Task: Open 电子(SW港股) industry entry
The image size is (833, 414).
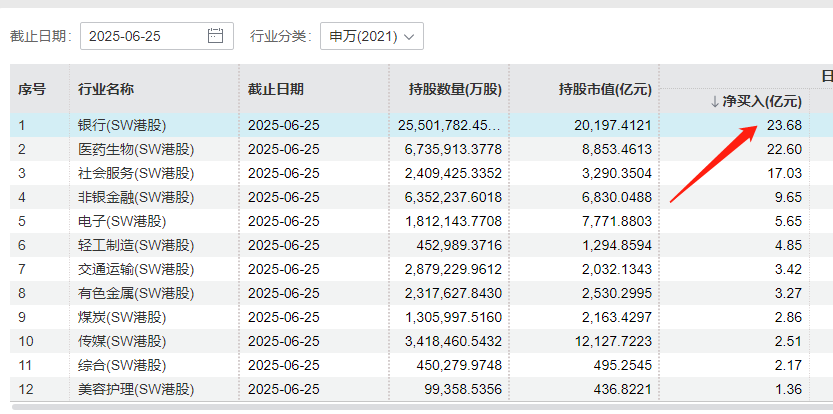Action: coord(122,221)
